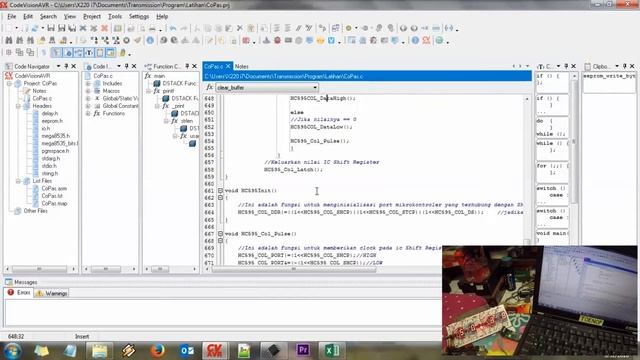Toggle the last highlighted panel button in third toolbar
This screenshot has width=640, height=360.
[111, 53]
